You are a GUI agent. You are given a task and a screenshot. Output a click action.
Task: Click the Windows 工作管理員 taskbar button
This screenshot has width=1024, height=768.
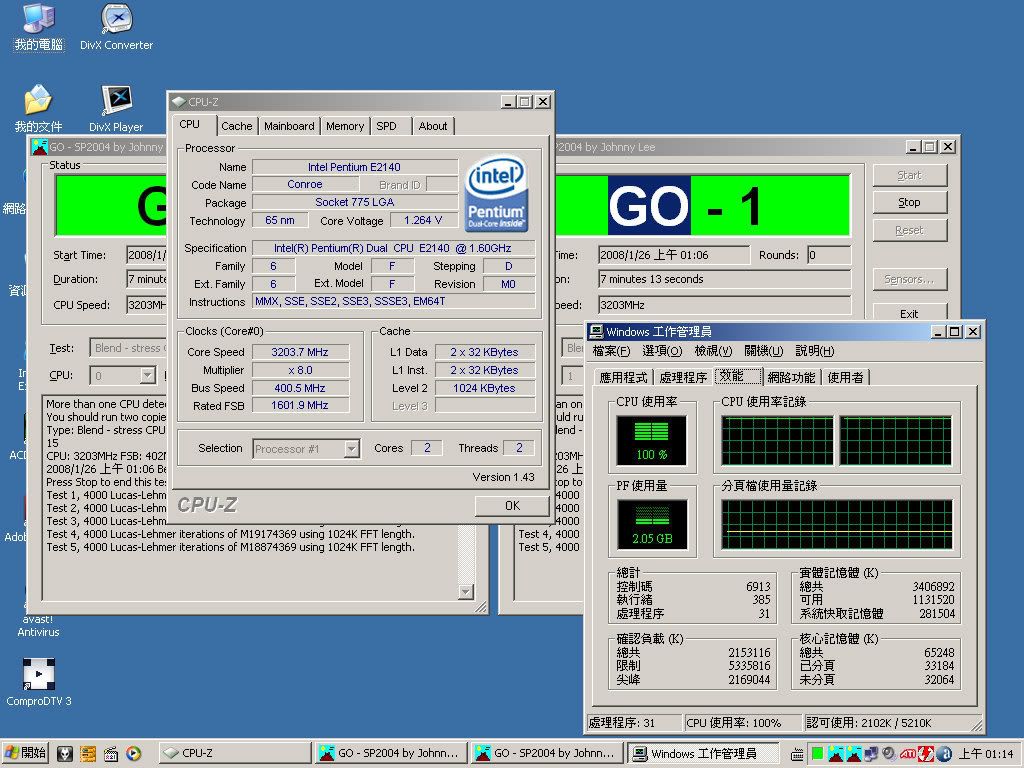[x=703, y=754]
